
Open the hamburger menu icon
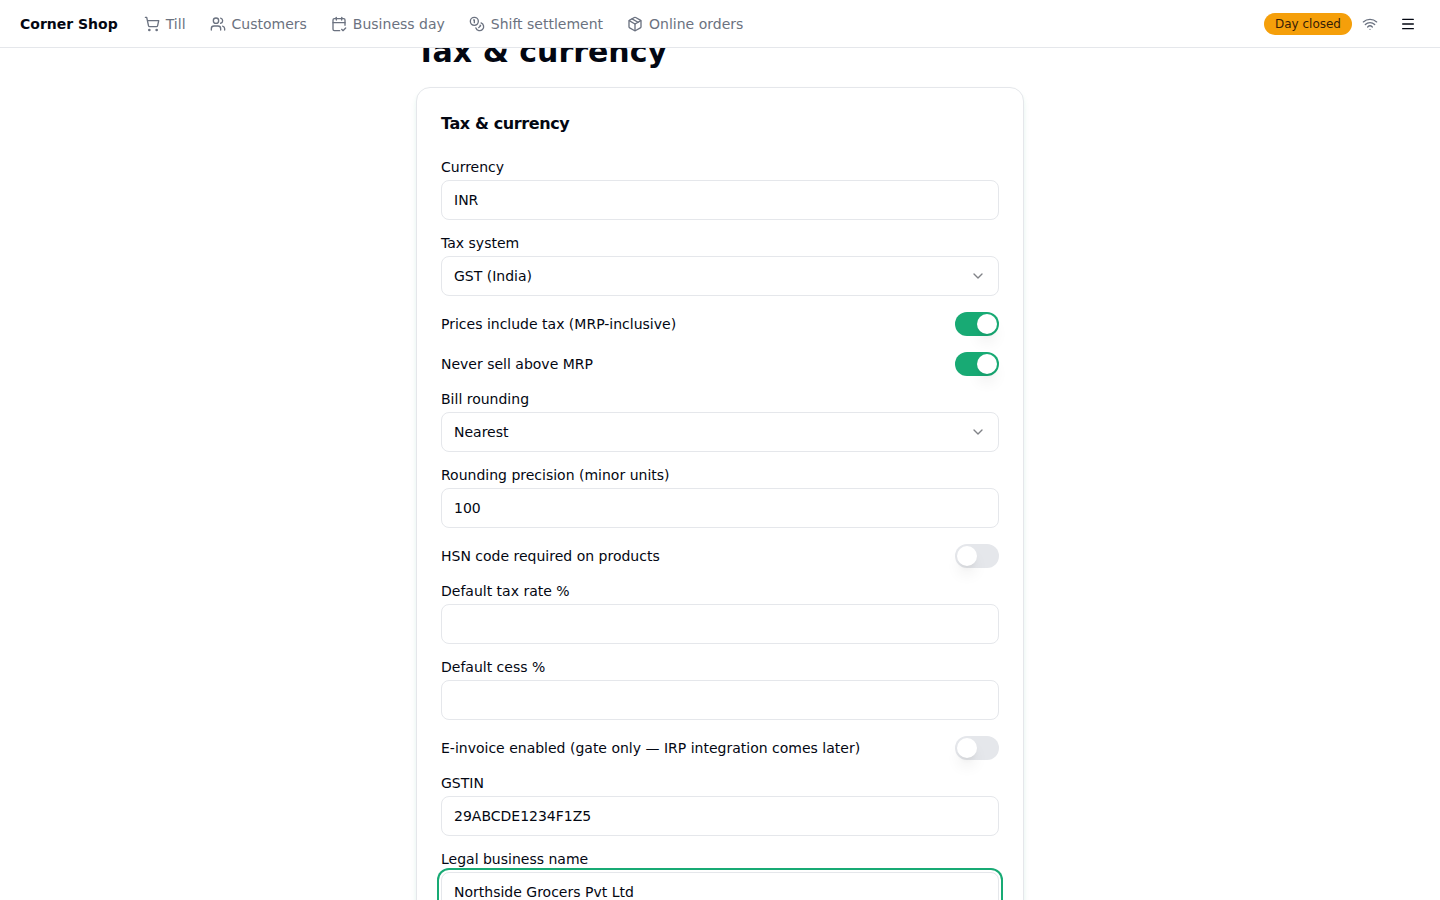1408,24
